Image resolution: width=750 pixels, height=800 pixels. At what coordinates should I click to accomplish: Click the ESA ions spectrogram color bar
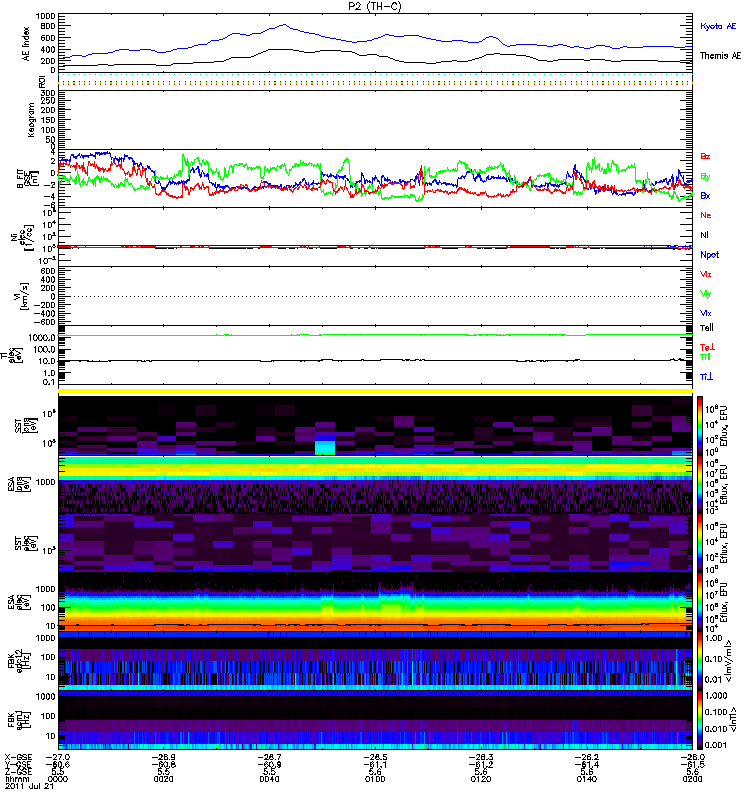pos(701,484)
